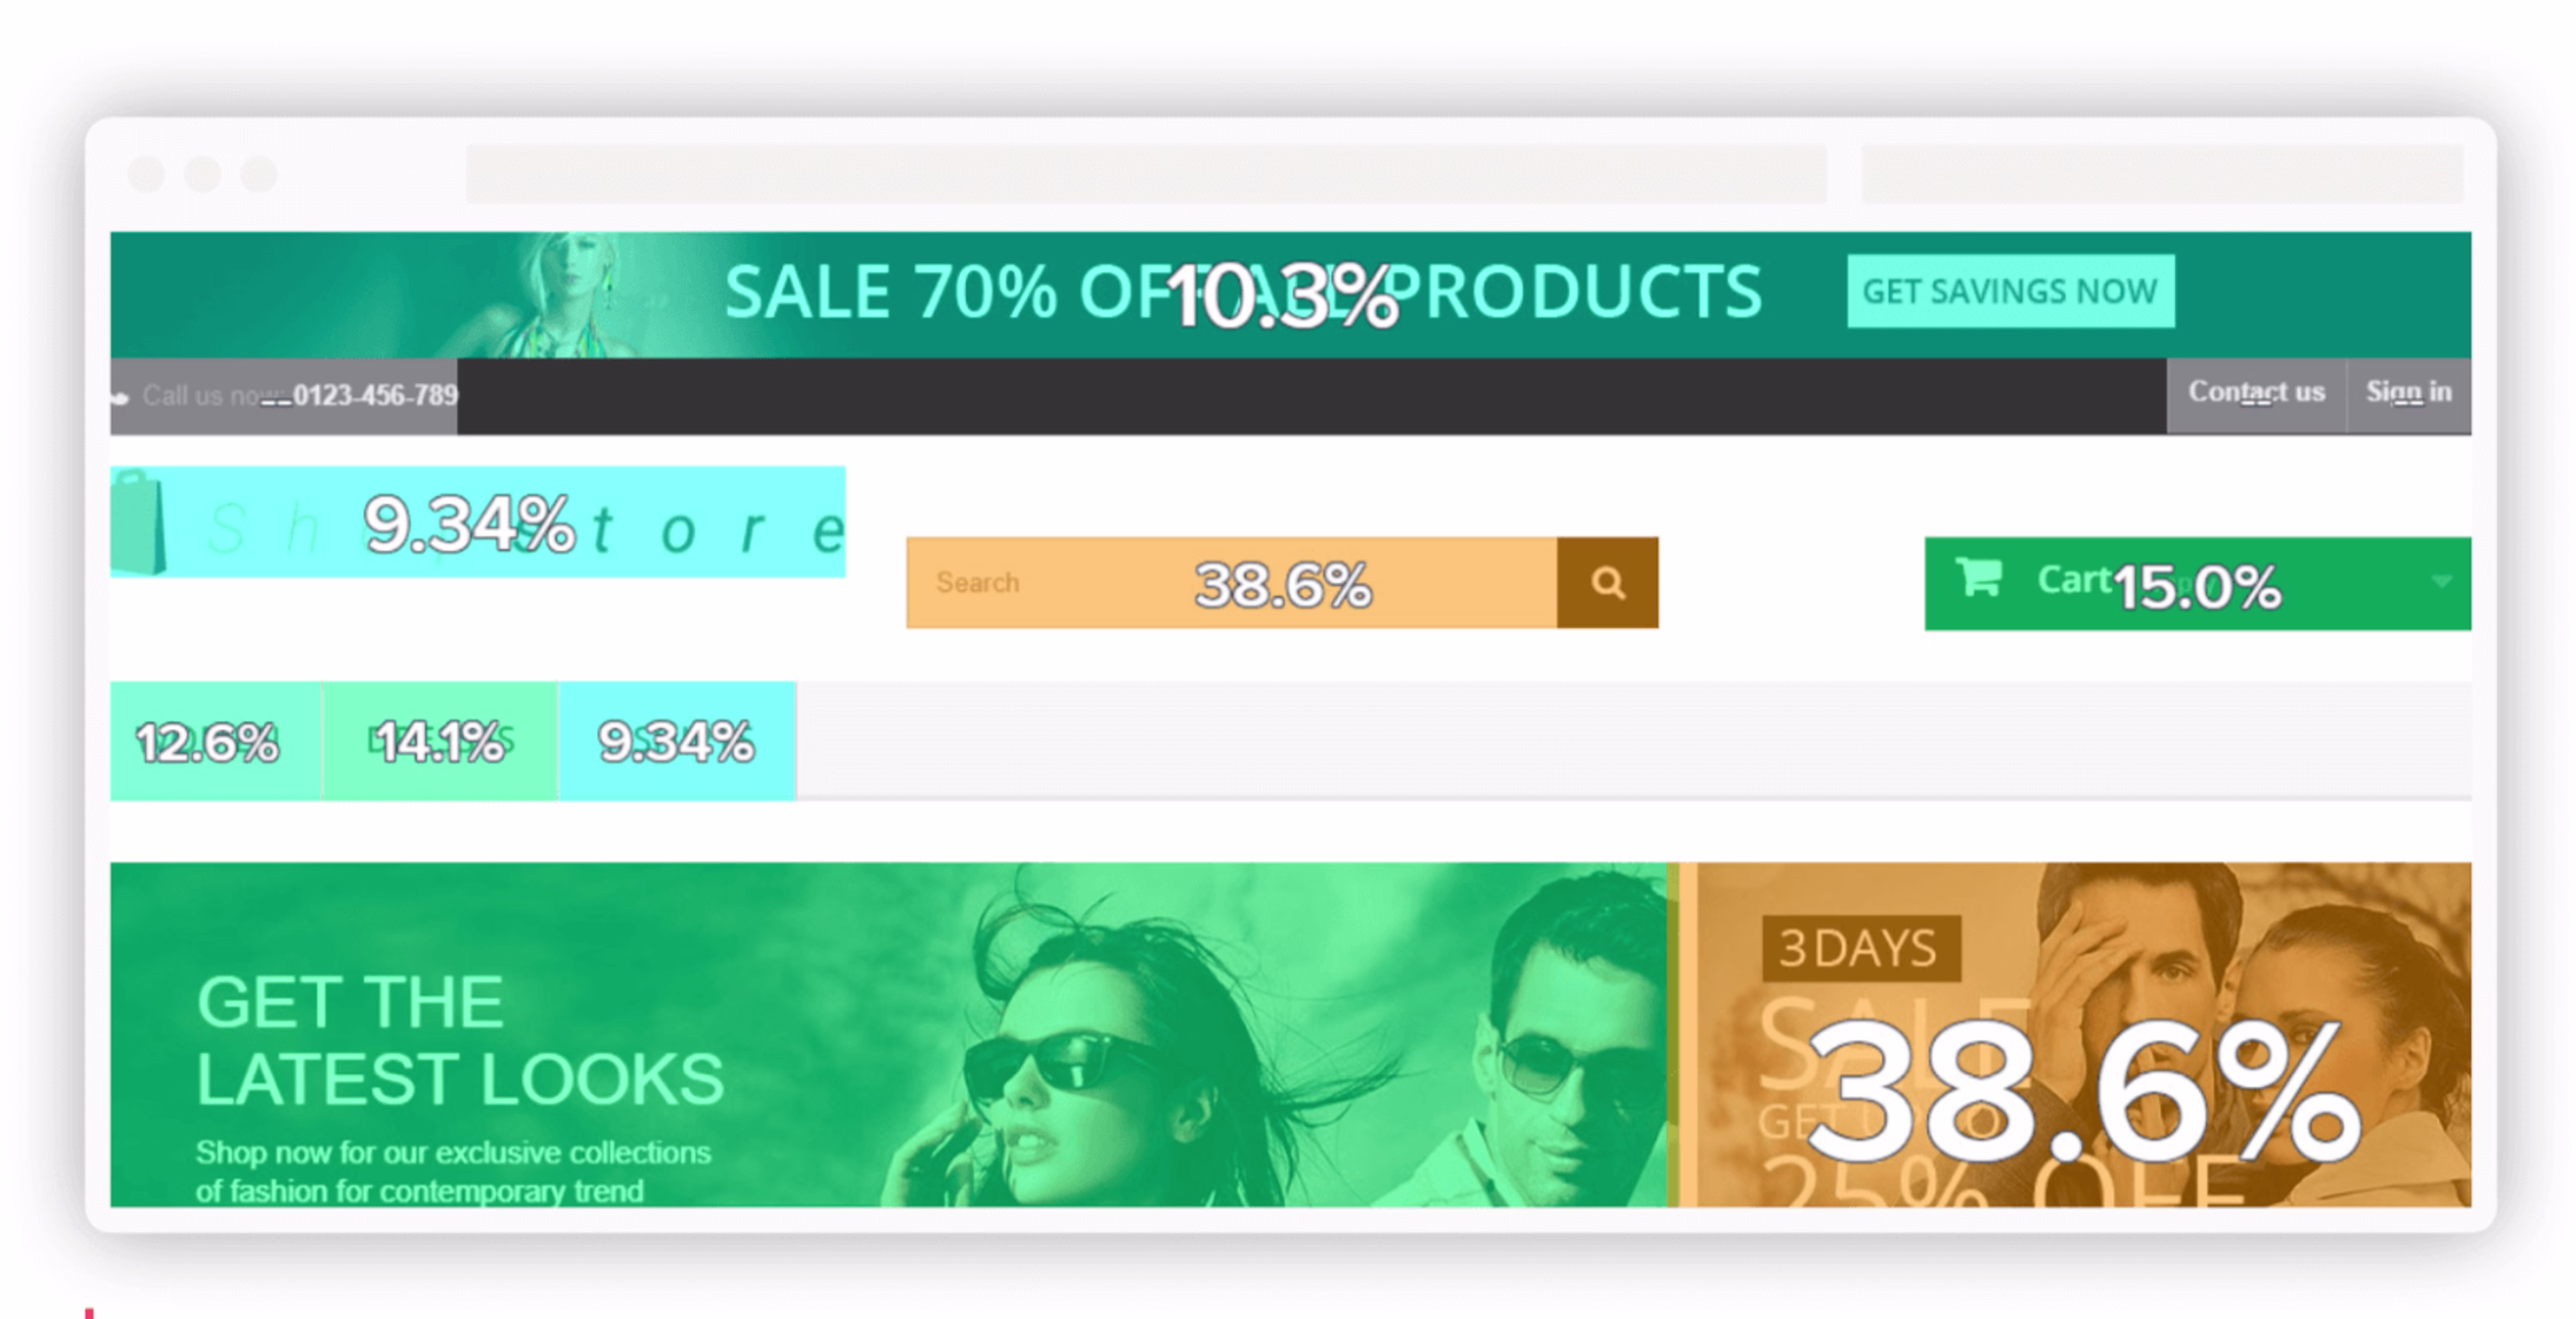
Task: Click the GET THE LATEST LOOKS hero banner
Action: (x=888, y=1034)
